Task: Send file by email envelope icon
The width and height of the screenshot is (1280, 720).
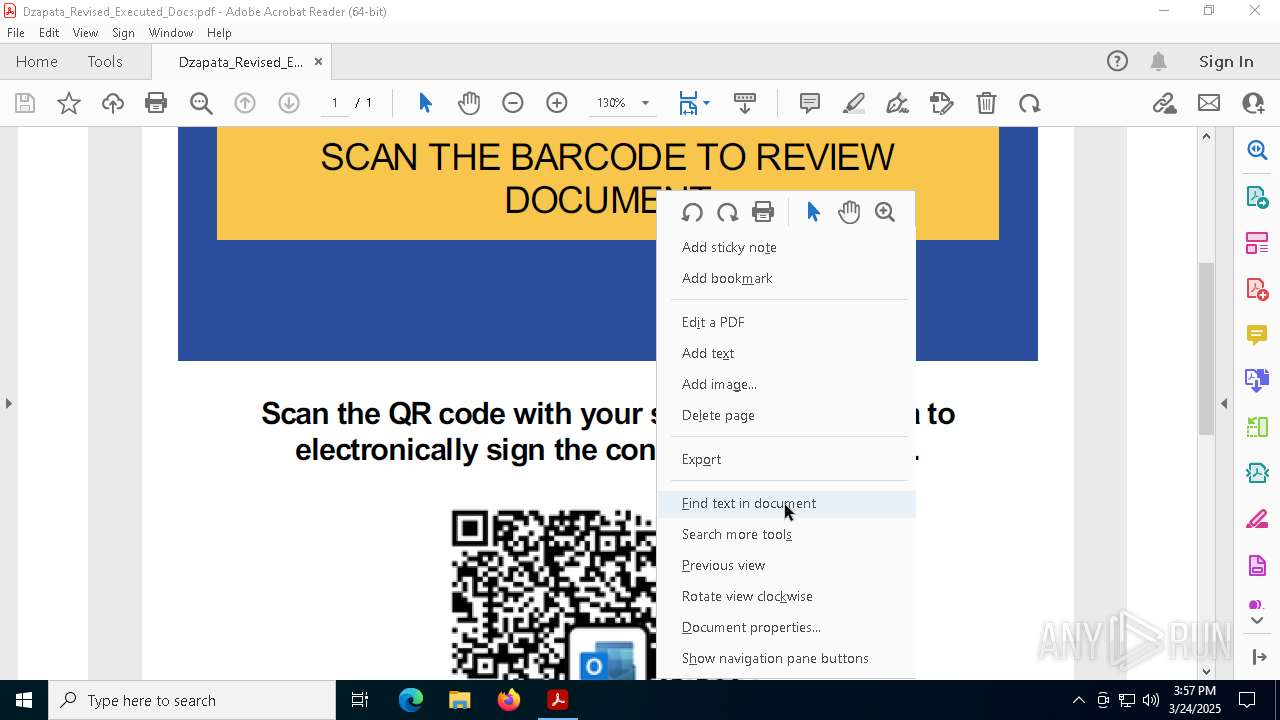Action: tap(1209, 103)
